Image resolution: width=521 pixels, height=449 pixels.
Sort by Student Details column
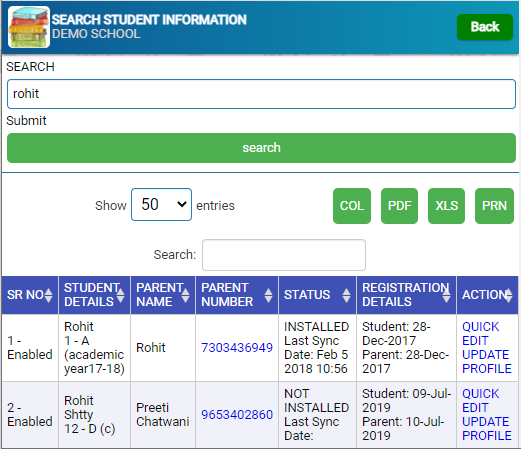[120, 295]
